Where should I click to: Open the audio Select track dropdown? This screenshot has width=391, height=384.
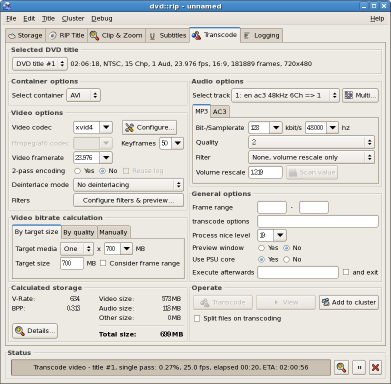[286, 95]
